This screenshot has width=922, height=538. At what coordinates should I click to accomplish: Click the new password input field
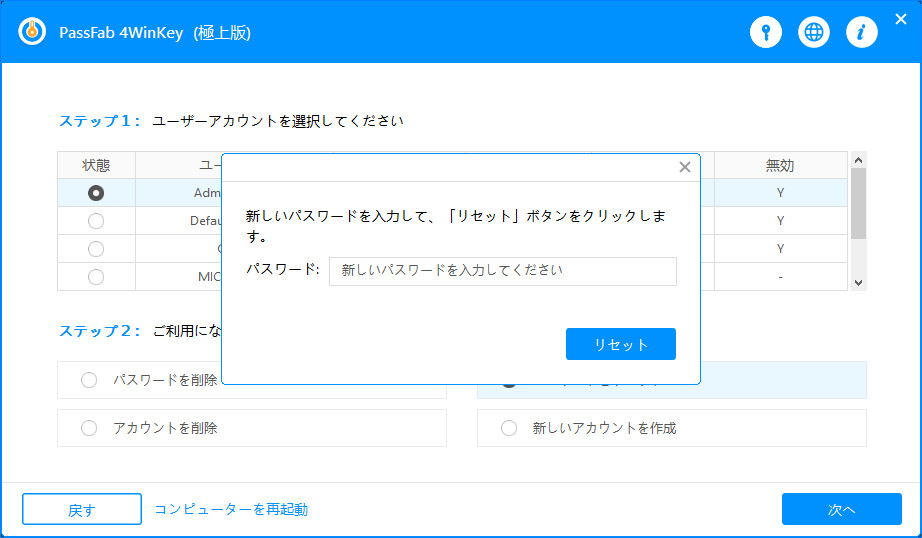502,271
